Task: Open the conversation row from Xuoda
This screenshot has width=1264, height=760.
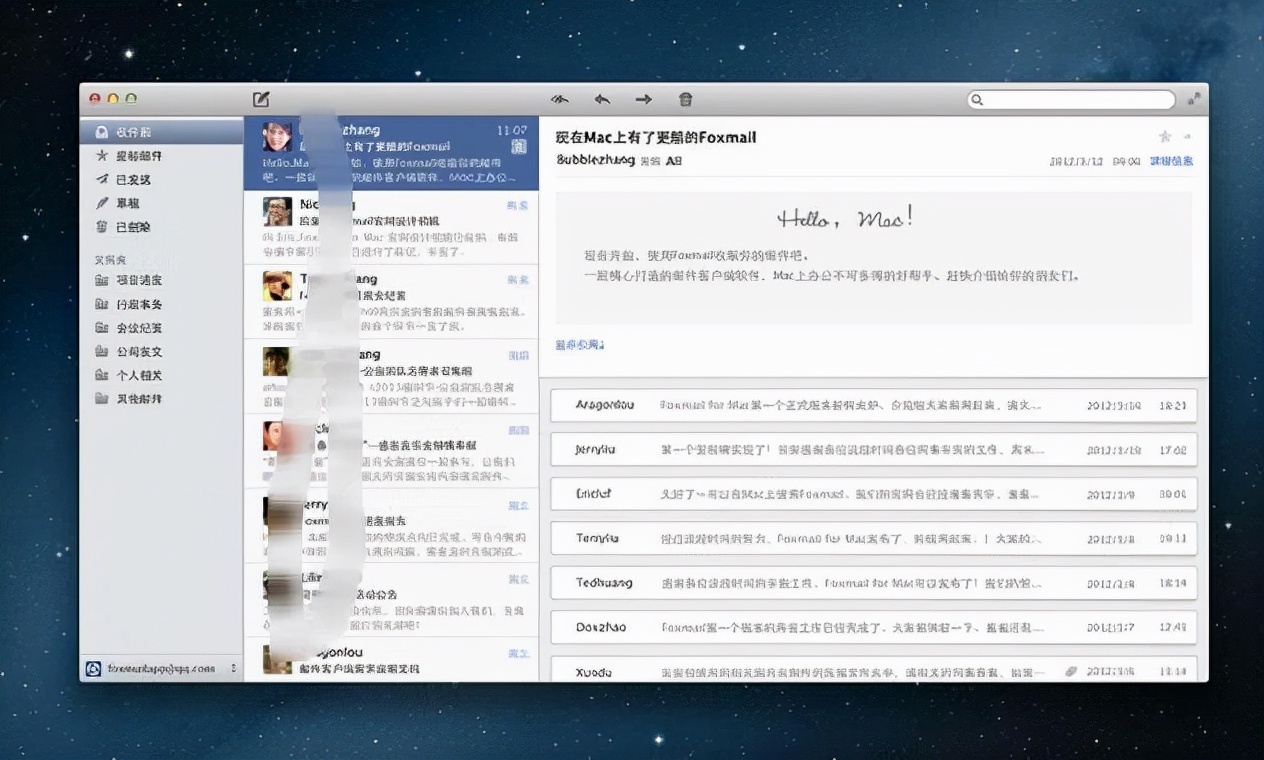Action: (874, 669)
